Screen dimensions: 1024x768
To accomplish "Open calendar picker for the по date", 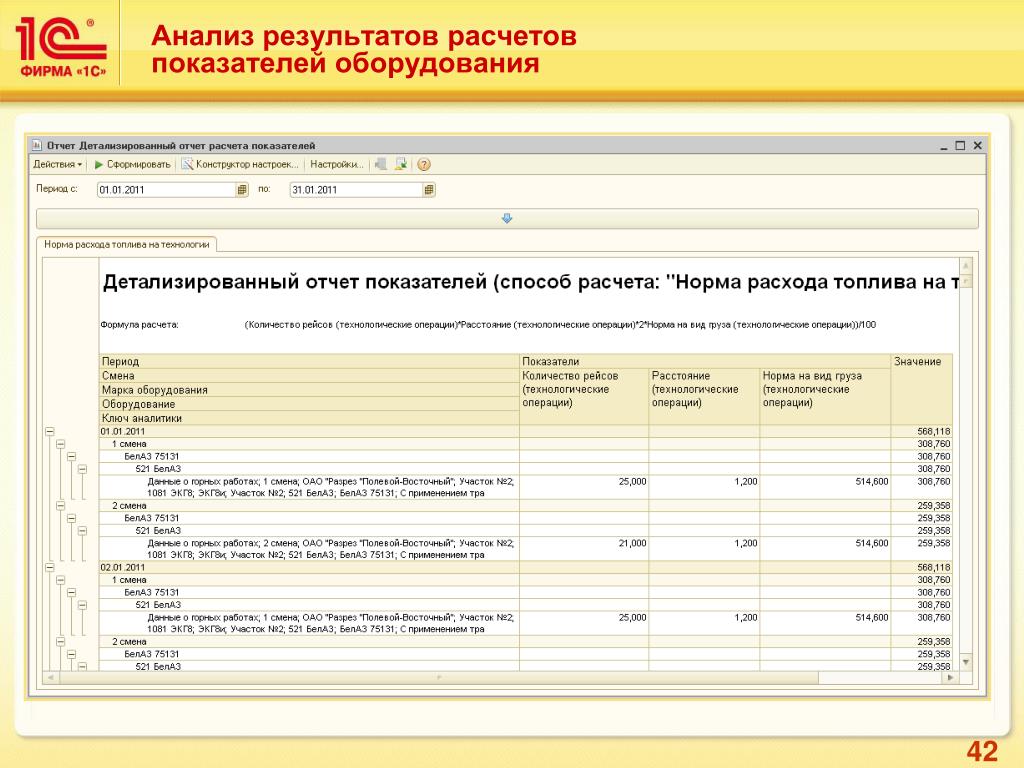I will tap(429, 190).
